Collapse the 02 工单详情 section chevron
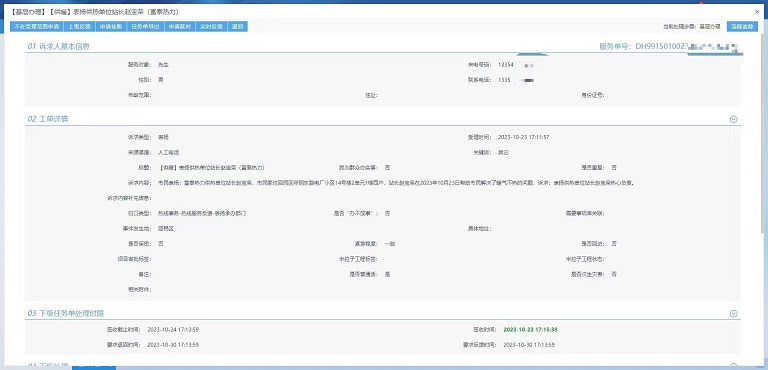768x370 pixels. (x=733, y=119)
